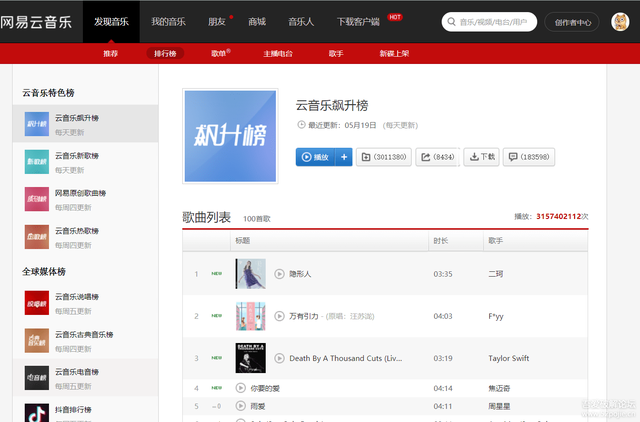Screen dimensions: 640x422
Task: Open the 创作者中心 button
Action: pos(572,22)
